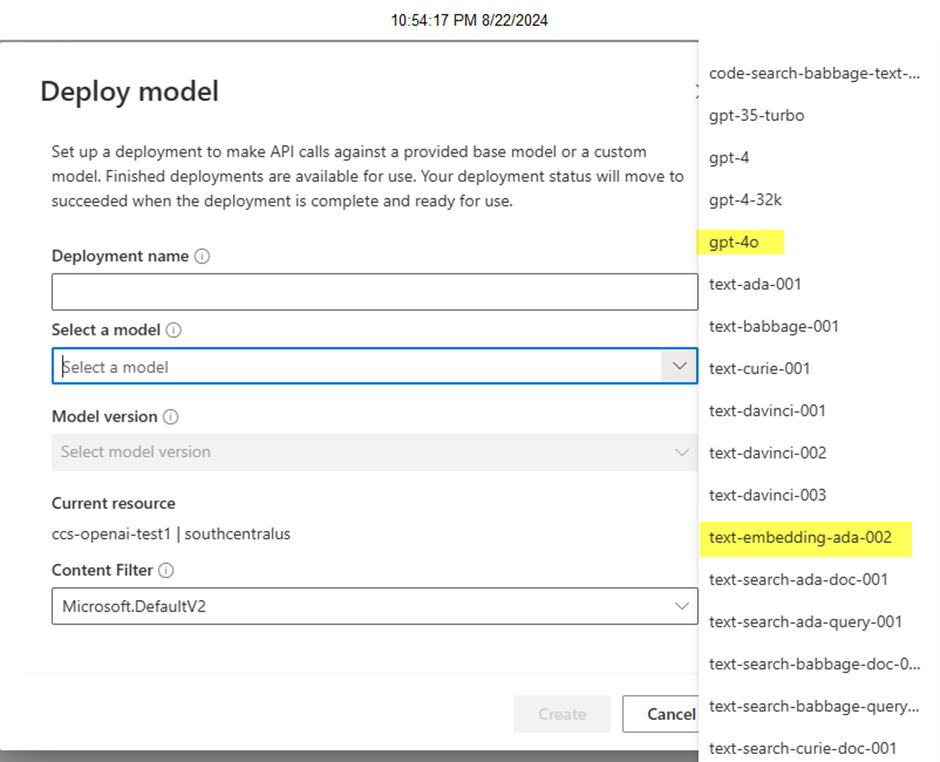Click the Content Filter info icon
Viewport: 940px width, 762px height.
[x=166, y=570]
